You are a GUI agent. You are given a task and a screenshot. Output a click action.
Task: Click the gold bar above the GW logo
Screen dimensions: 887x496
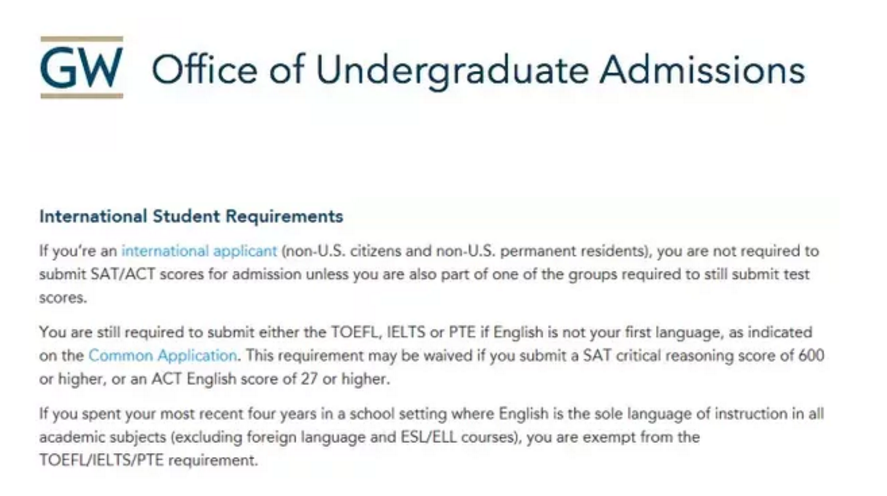(x=81, y=40)
